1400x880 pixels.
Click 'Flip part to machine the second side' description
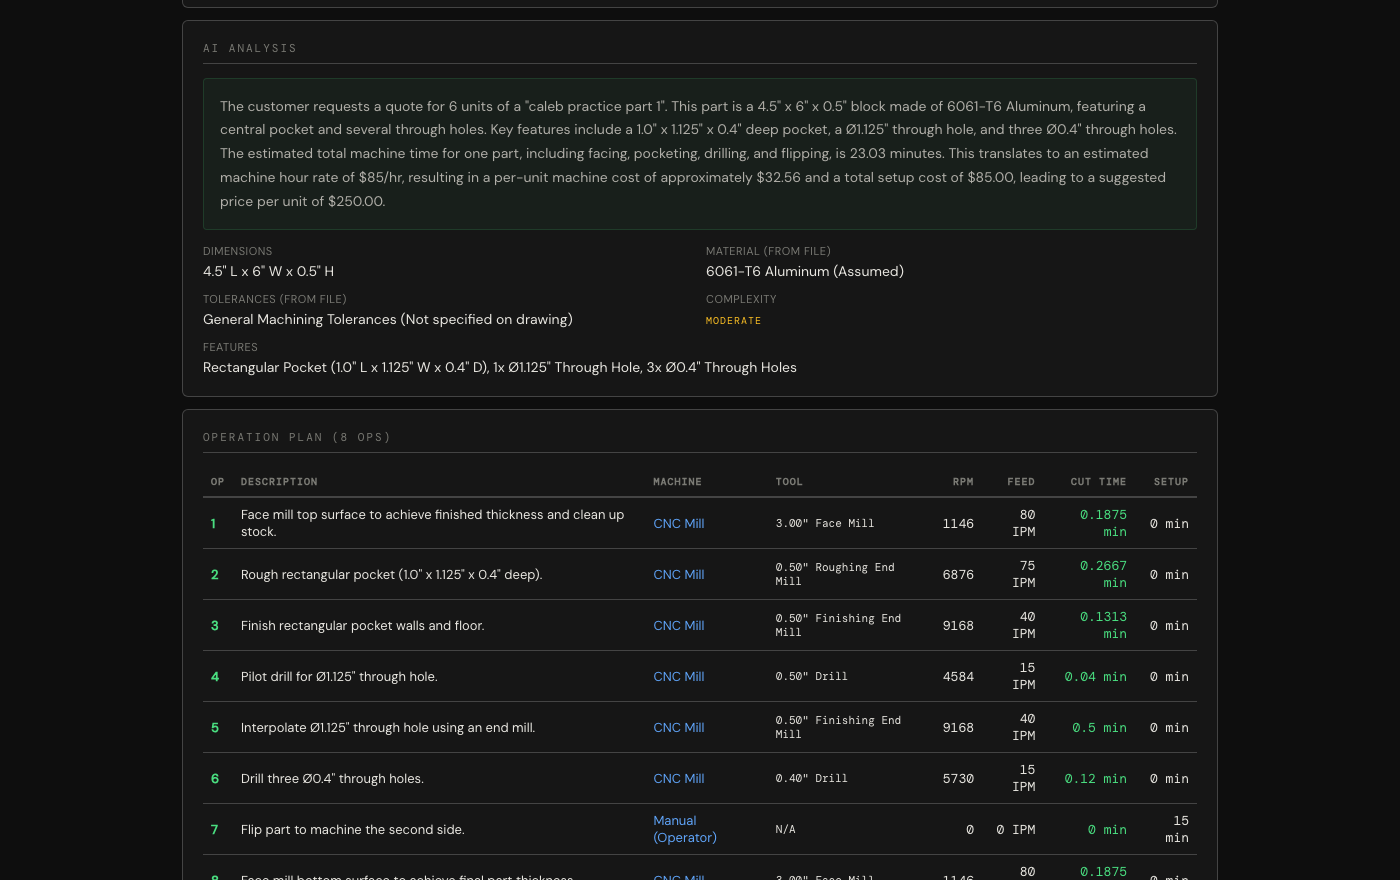[353, 829]
